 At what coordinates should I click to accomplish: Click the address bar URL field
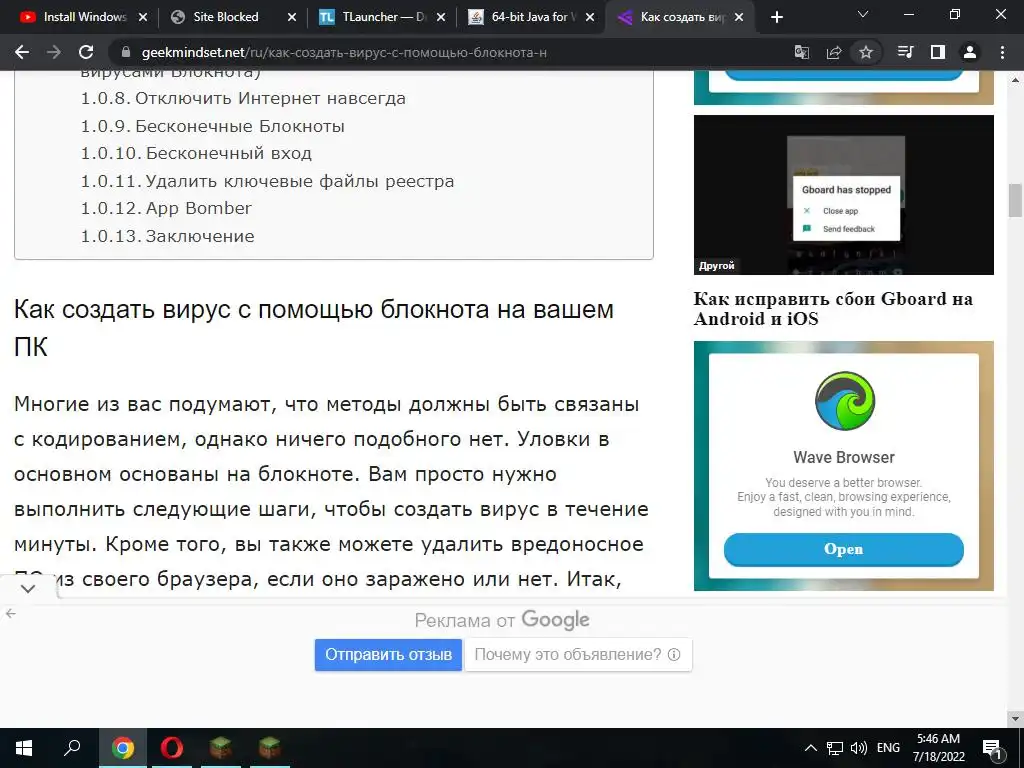coord(451,52)
